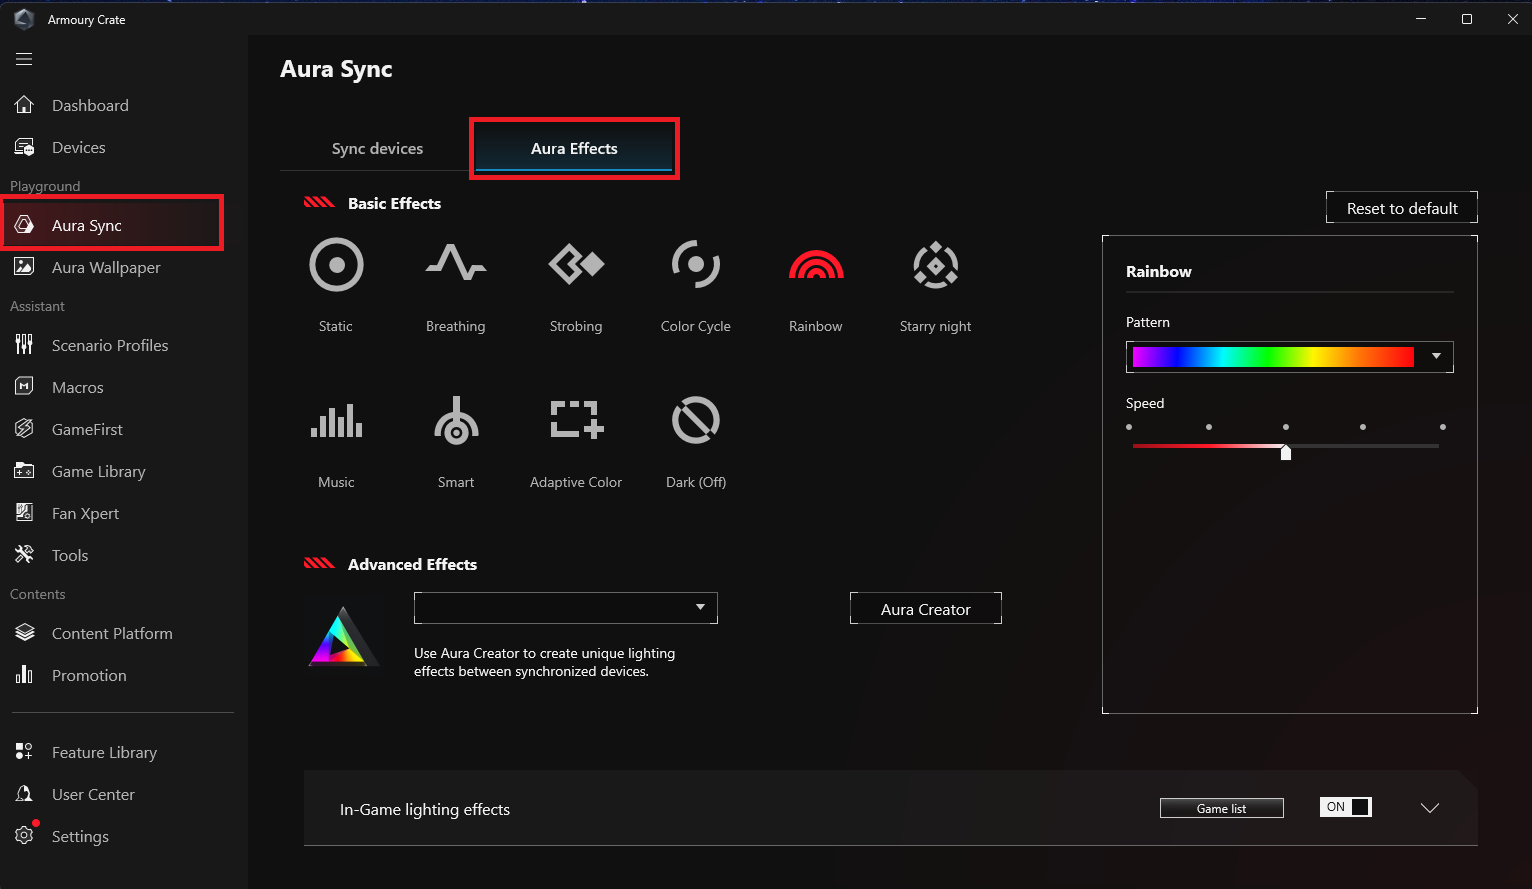Viewport: 1532px width, 889px height.
Task: Click the Game Library icon
Action: tap(25, 471)
